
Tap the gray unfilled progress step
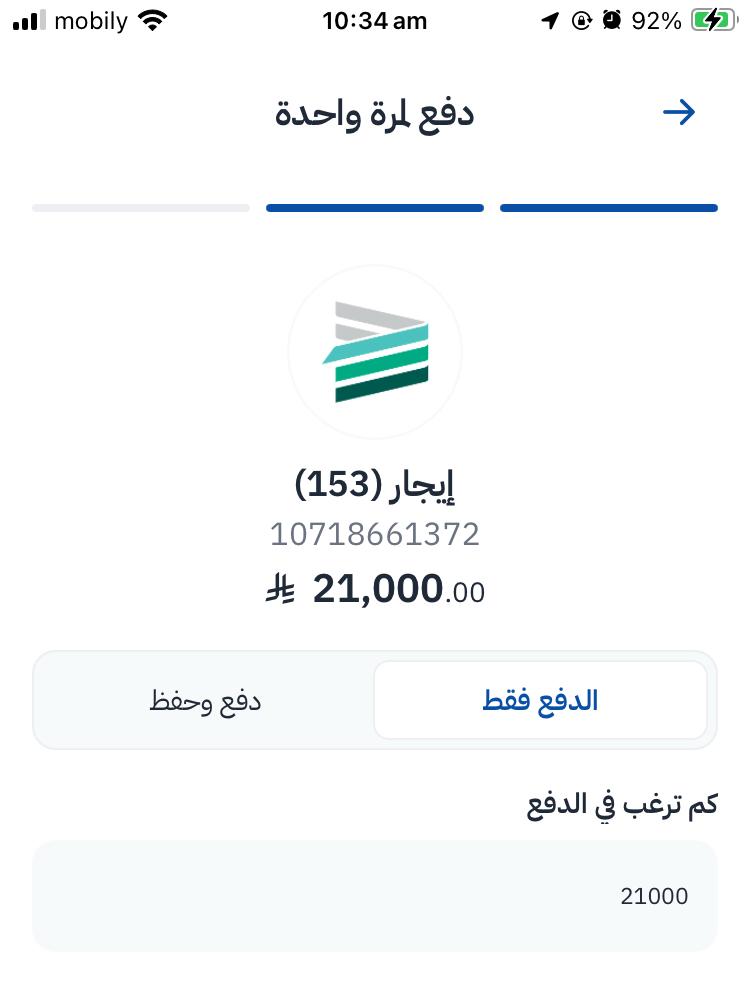tap(141, 208)
